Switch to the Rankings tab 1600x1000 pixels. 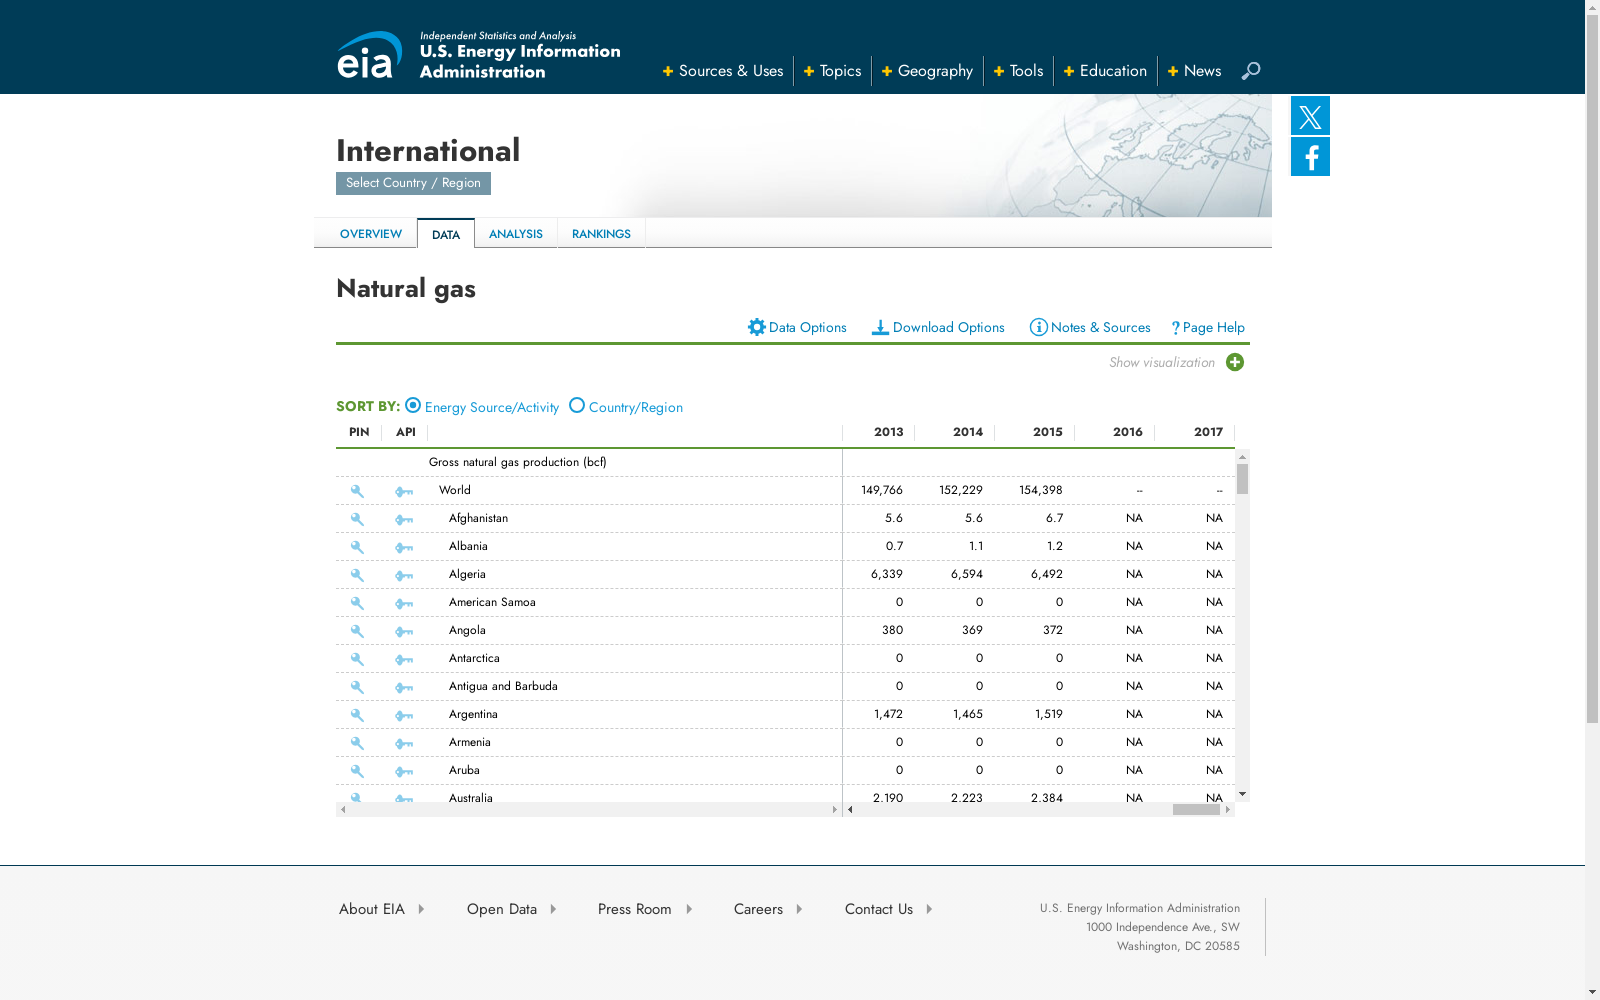601,234
